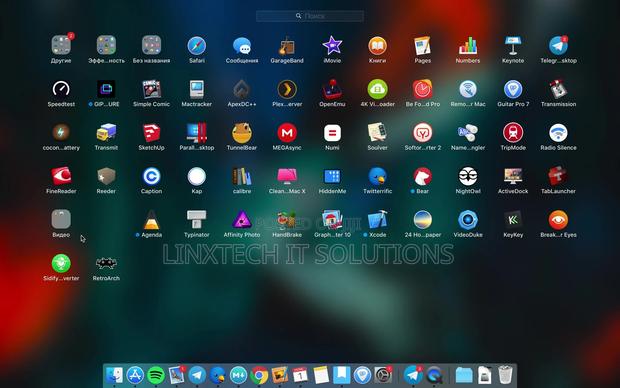The width and height of the screenshot is (620, 388).
Task: Open Finder in the Dock
Action: tap(114, 375)
